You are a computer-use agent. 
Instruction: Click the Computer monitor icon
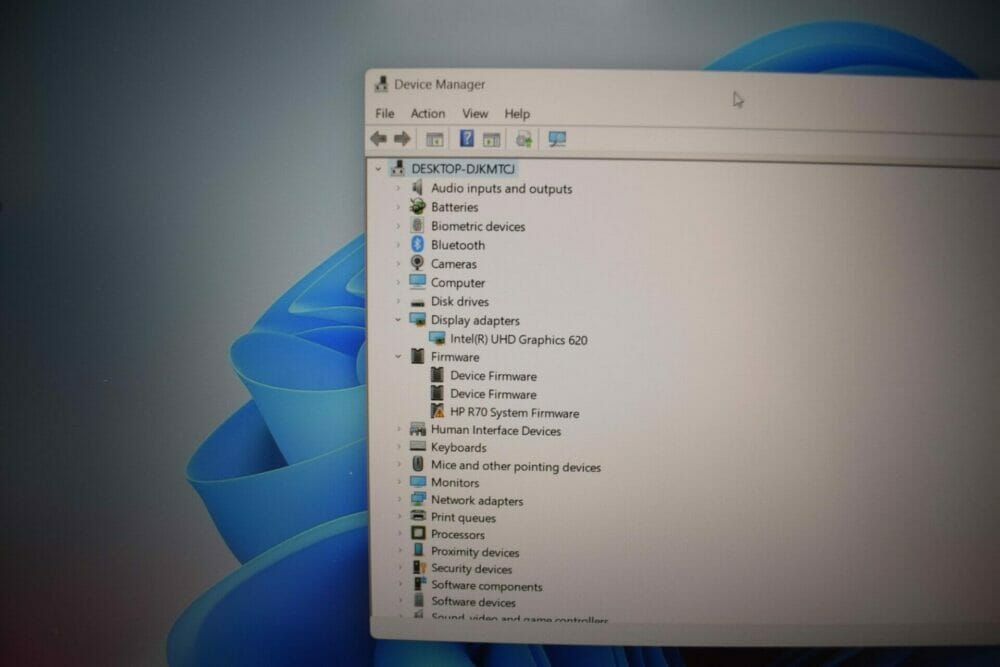(417, 281)
